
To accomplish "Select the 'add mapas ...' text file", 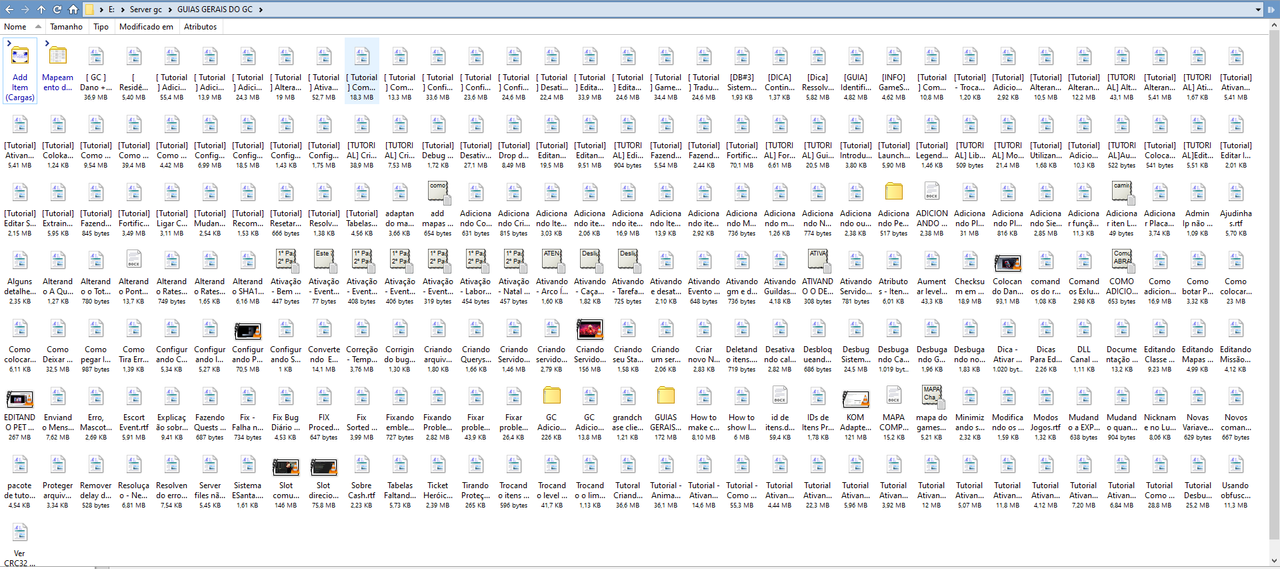I will 438,206.
